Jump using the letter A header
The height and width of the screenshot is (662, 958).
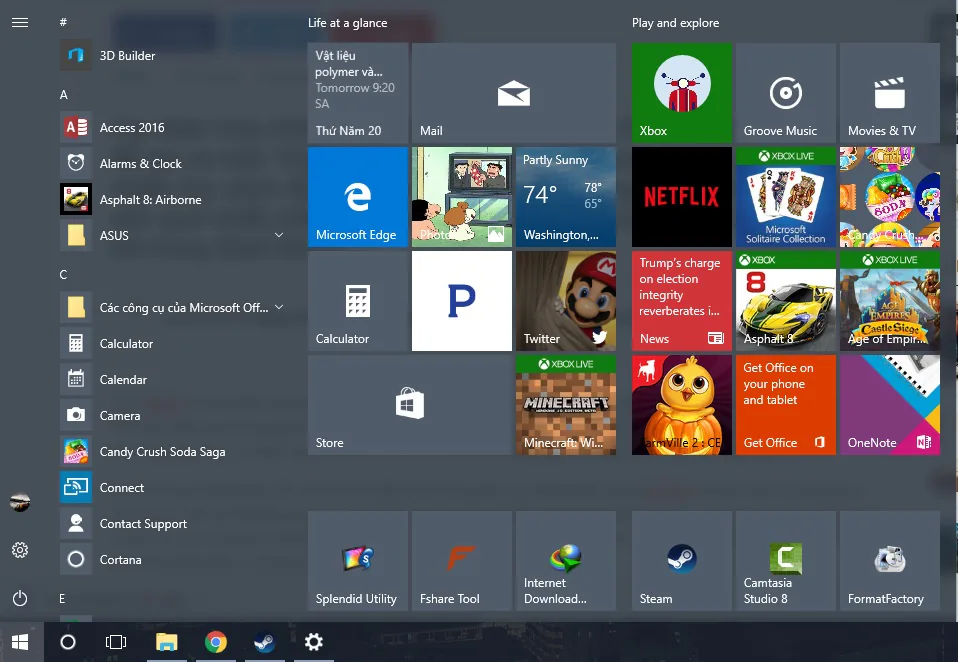64,95
